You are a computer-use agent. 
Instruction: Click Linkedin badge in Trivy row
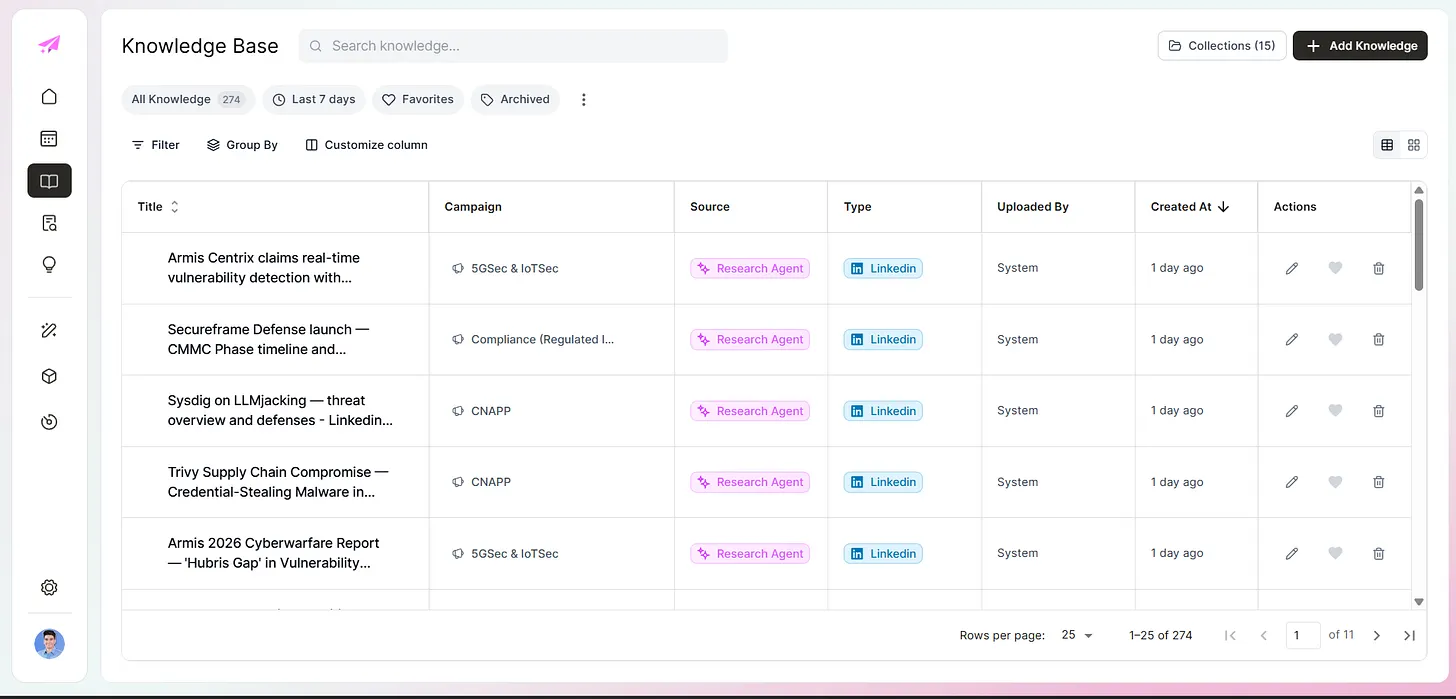[x=883, y=482]
